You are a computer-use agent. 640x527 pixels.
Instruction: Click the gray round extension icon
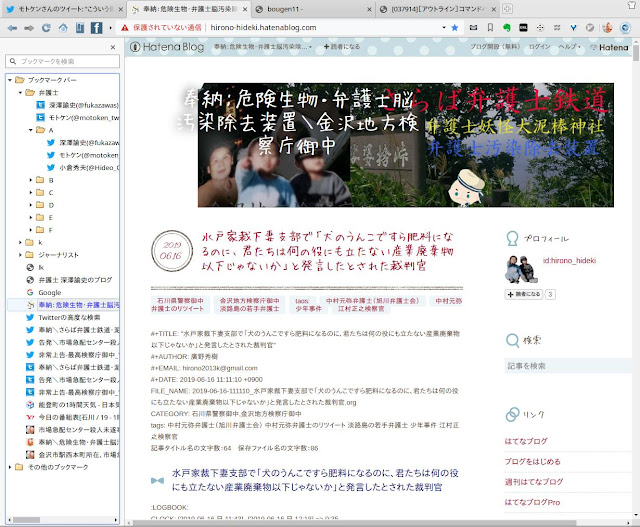pyautogui.click(x=590, y=28)
